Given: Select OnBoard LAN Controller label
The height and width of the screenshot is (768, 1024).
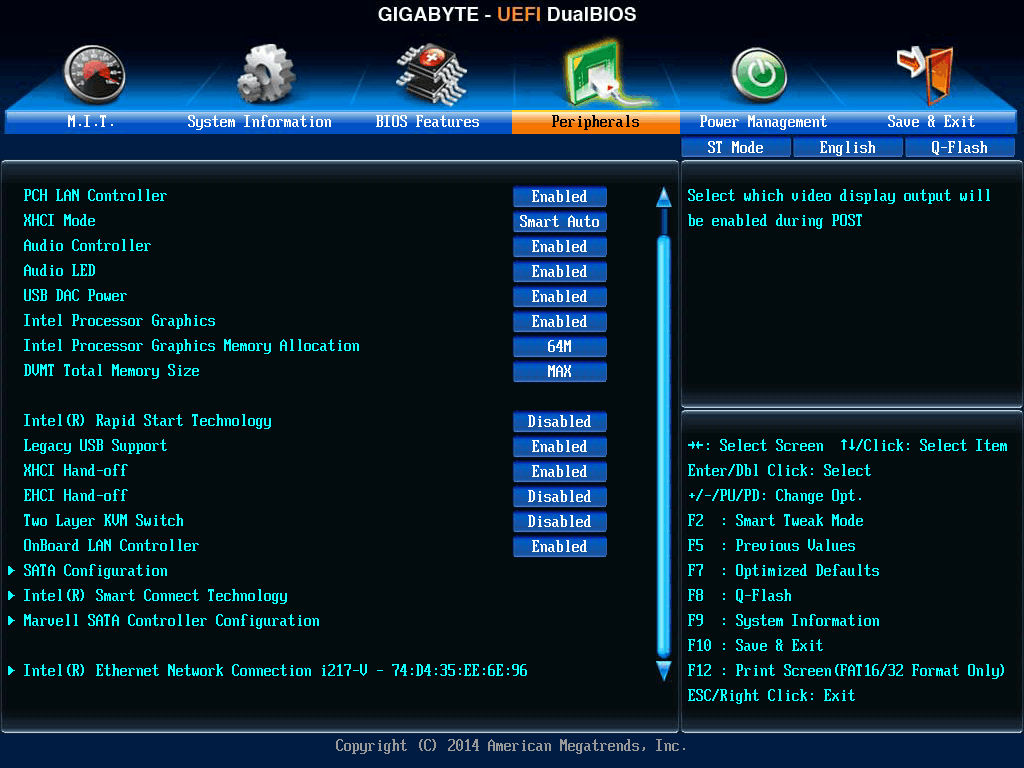Looking at the screenshot, I should 111,546.
